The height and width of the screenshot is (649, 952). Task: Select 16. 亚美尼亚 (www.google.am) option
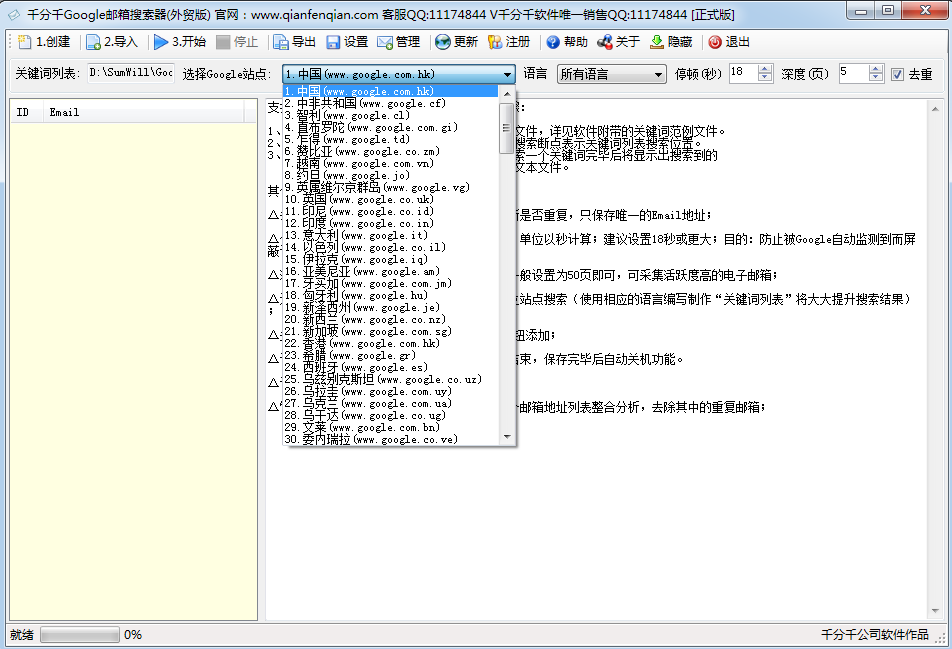click(390, 271)
